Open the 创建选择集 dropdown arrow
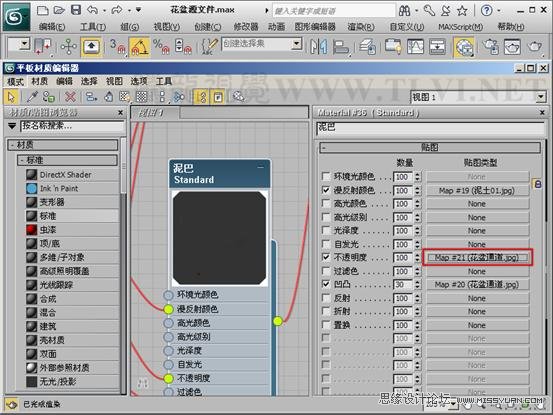Viewport: 553px width, 415px height. tap(297, 44)
